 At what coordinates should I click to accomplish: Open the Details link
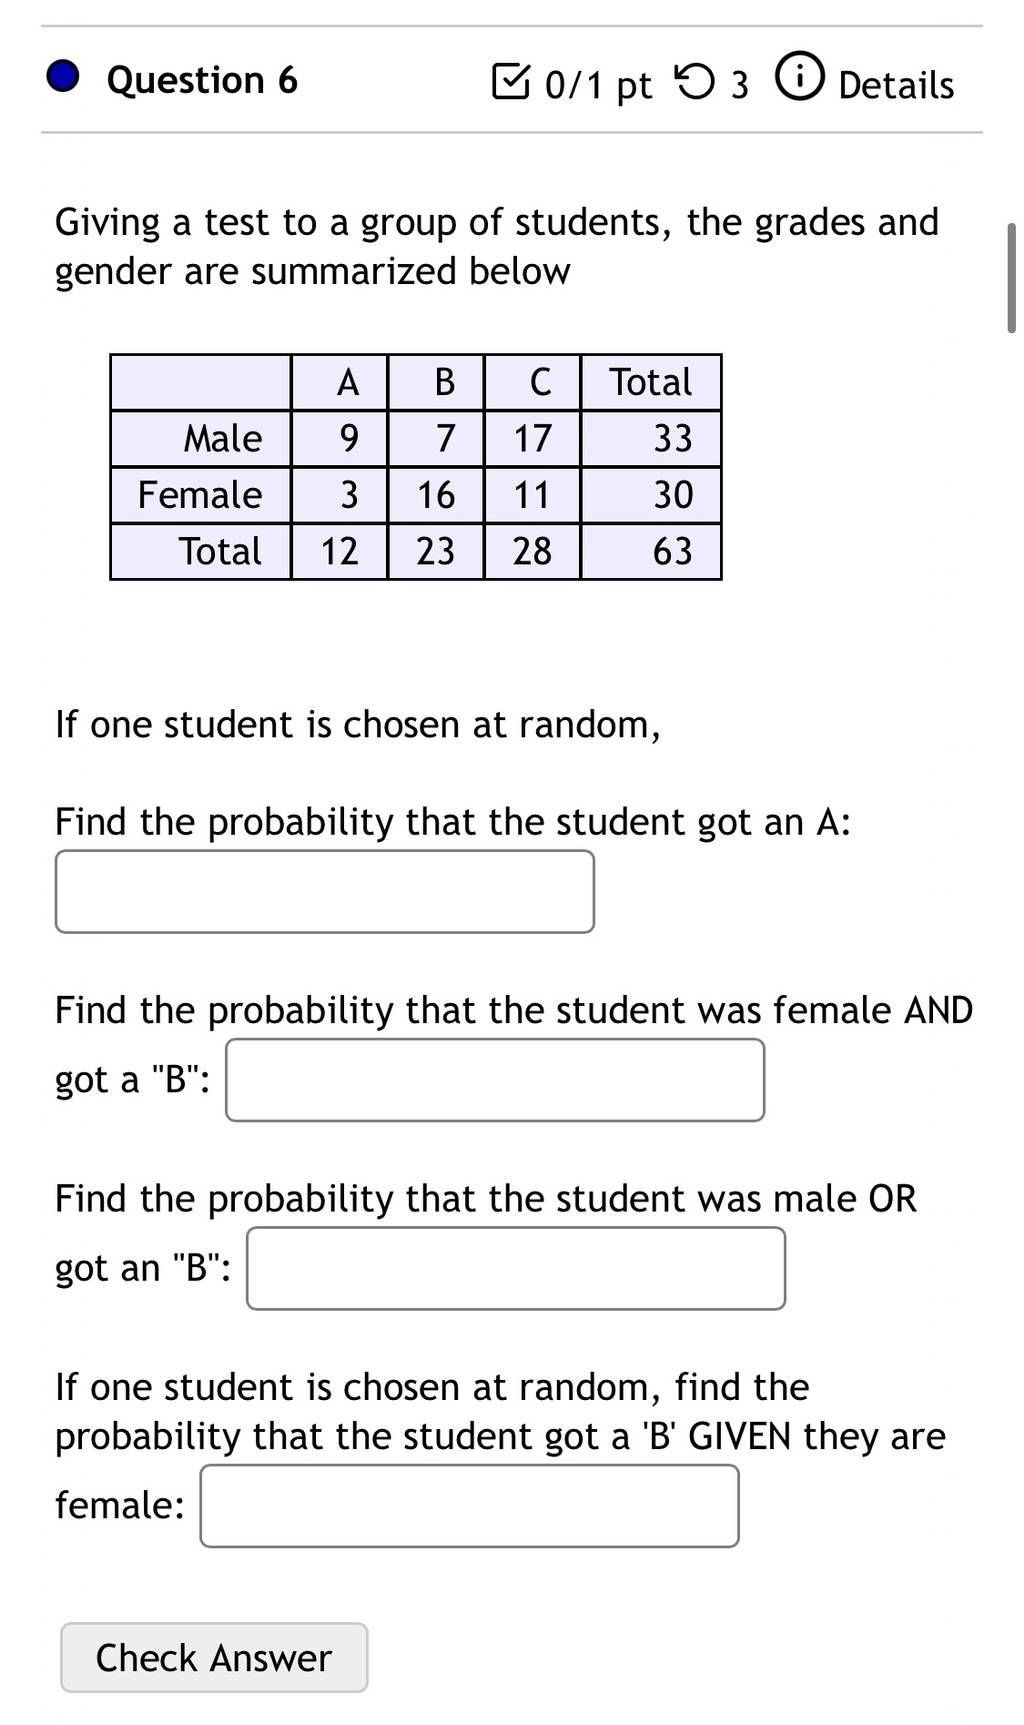(x=896, y=85)
